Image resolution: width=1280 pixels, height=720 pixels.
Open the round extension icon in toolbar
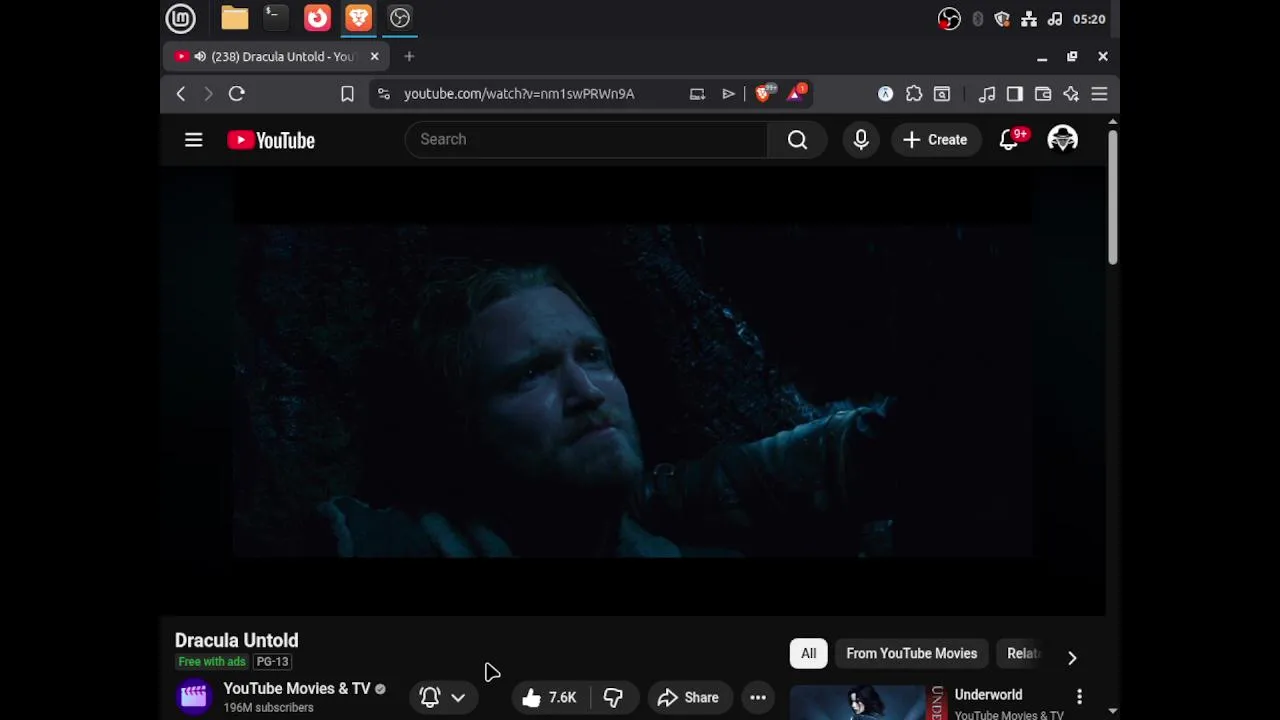tap(885, 94)
